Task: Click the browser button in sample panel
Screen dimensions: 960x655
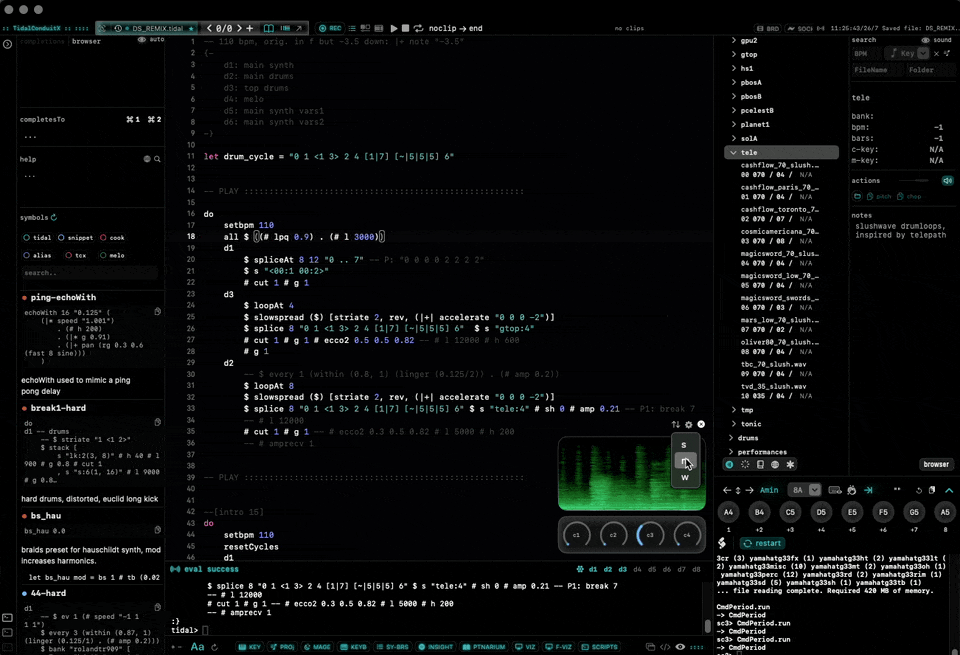Action: pos(936,464)
